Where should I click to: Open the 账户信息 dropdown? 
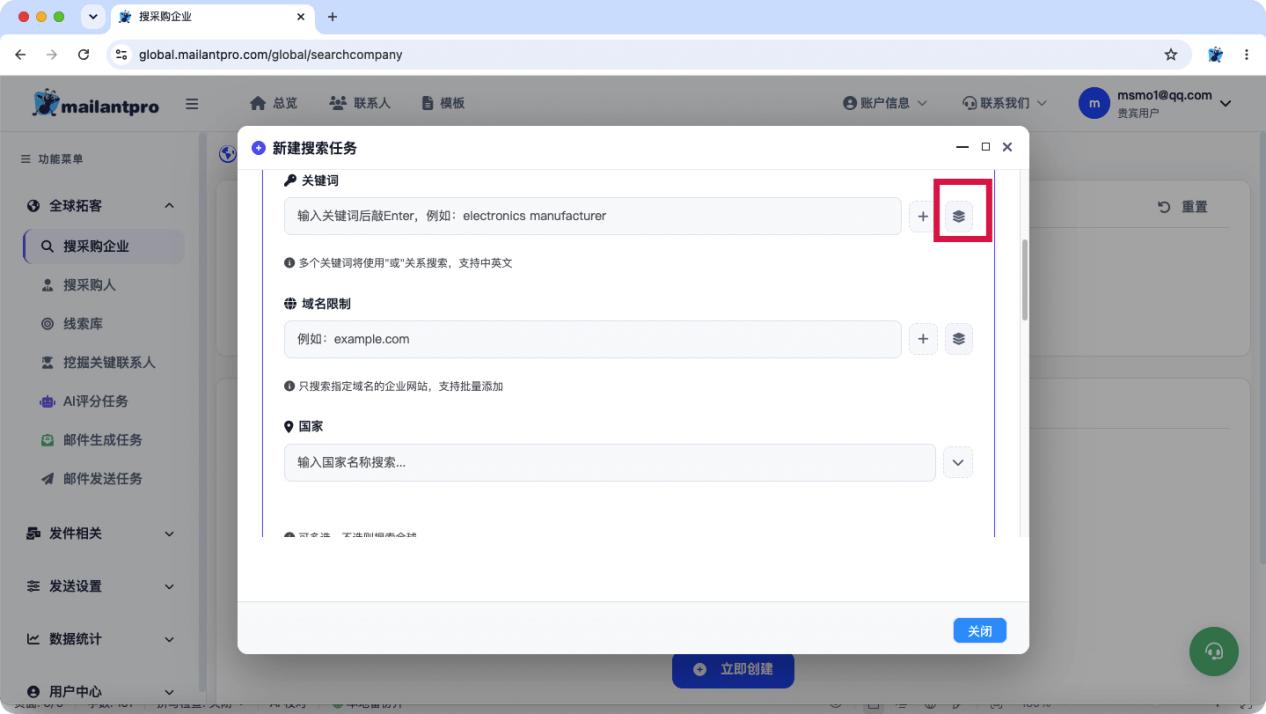pos(885,103)
